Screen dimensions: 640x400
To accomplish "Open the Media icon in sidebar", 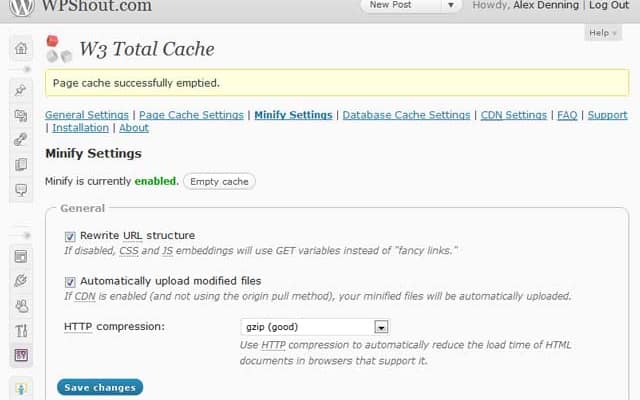I will pyautogui.click(x=21, y=116).
